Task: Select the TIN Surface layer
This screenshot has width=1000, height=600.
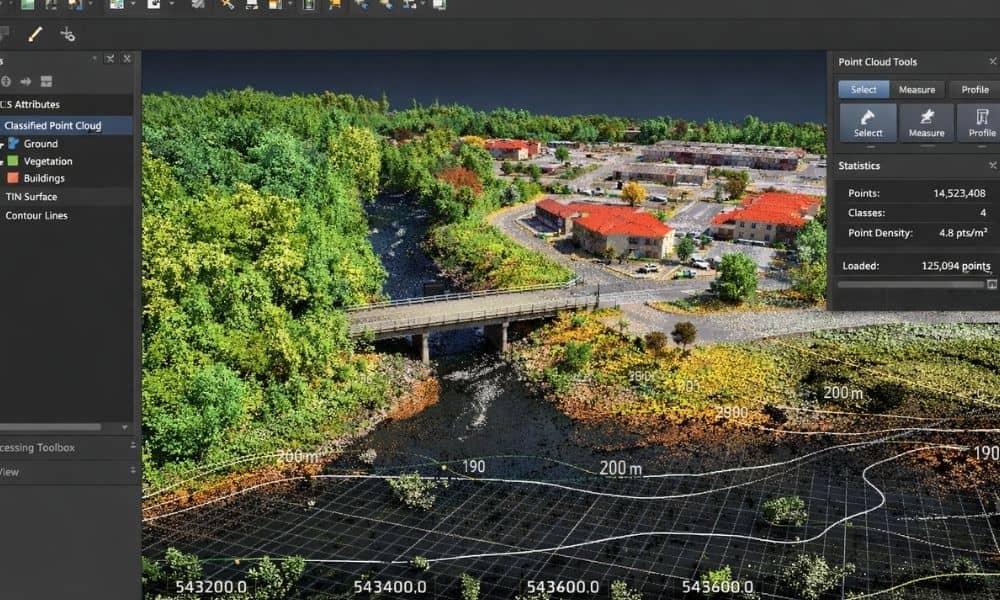Action: tap(31, 197)
